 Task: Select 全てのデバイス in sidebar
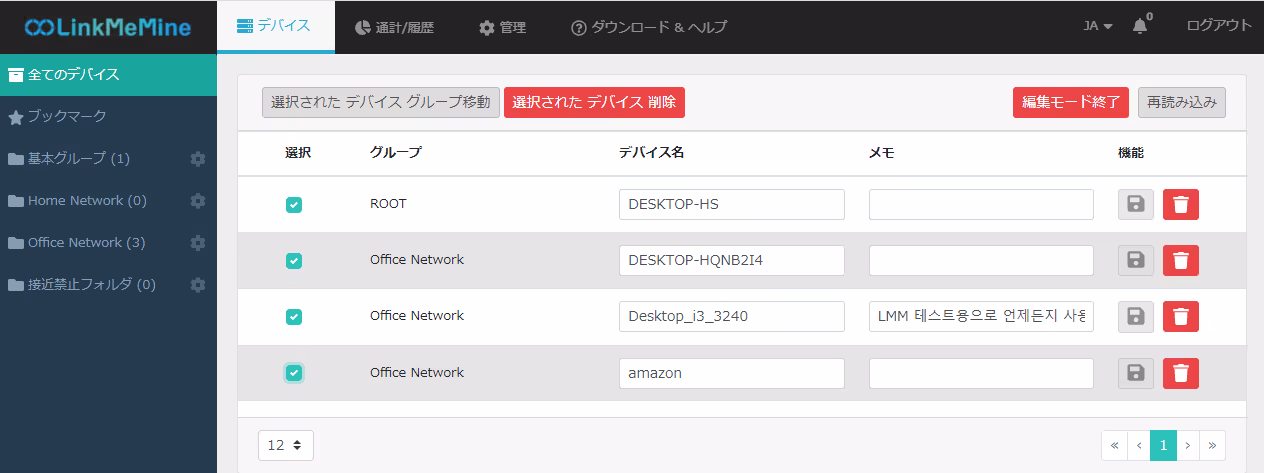pyautogui.click(x=108, y=74)
